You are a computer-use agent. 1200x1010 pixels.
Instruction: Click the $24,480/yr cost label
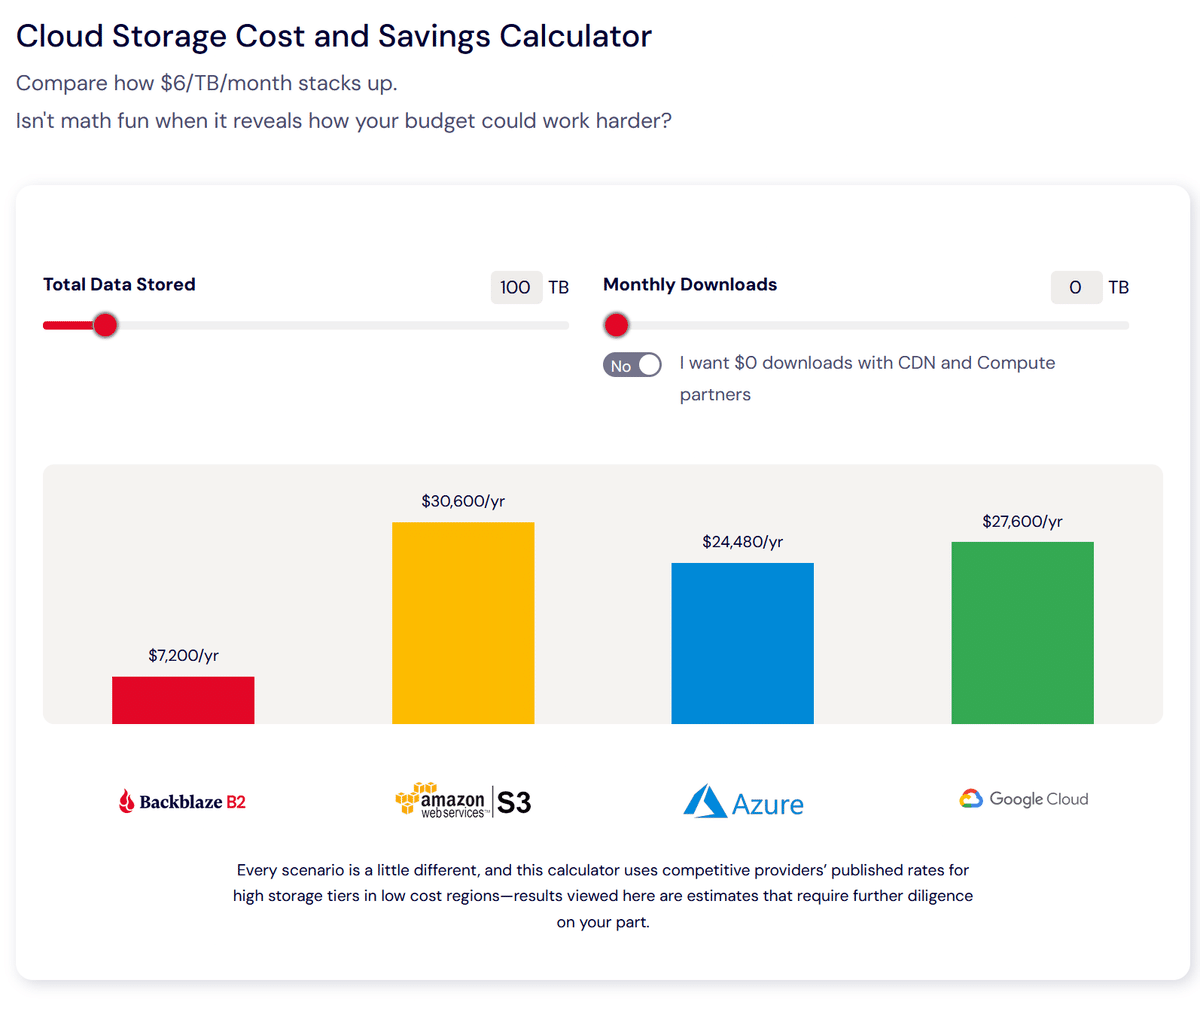pyautogui.click(x=743, y=542)
